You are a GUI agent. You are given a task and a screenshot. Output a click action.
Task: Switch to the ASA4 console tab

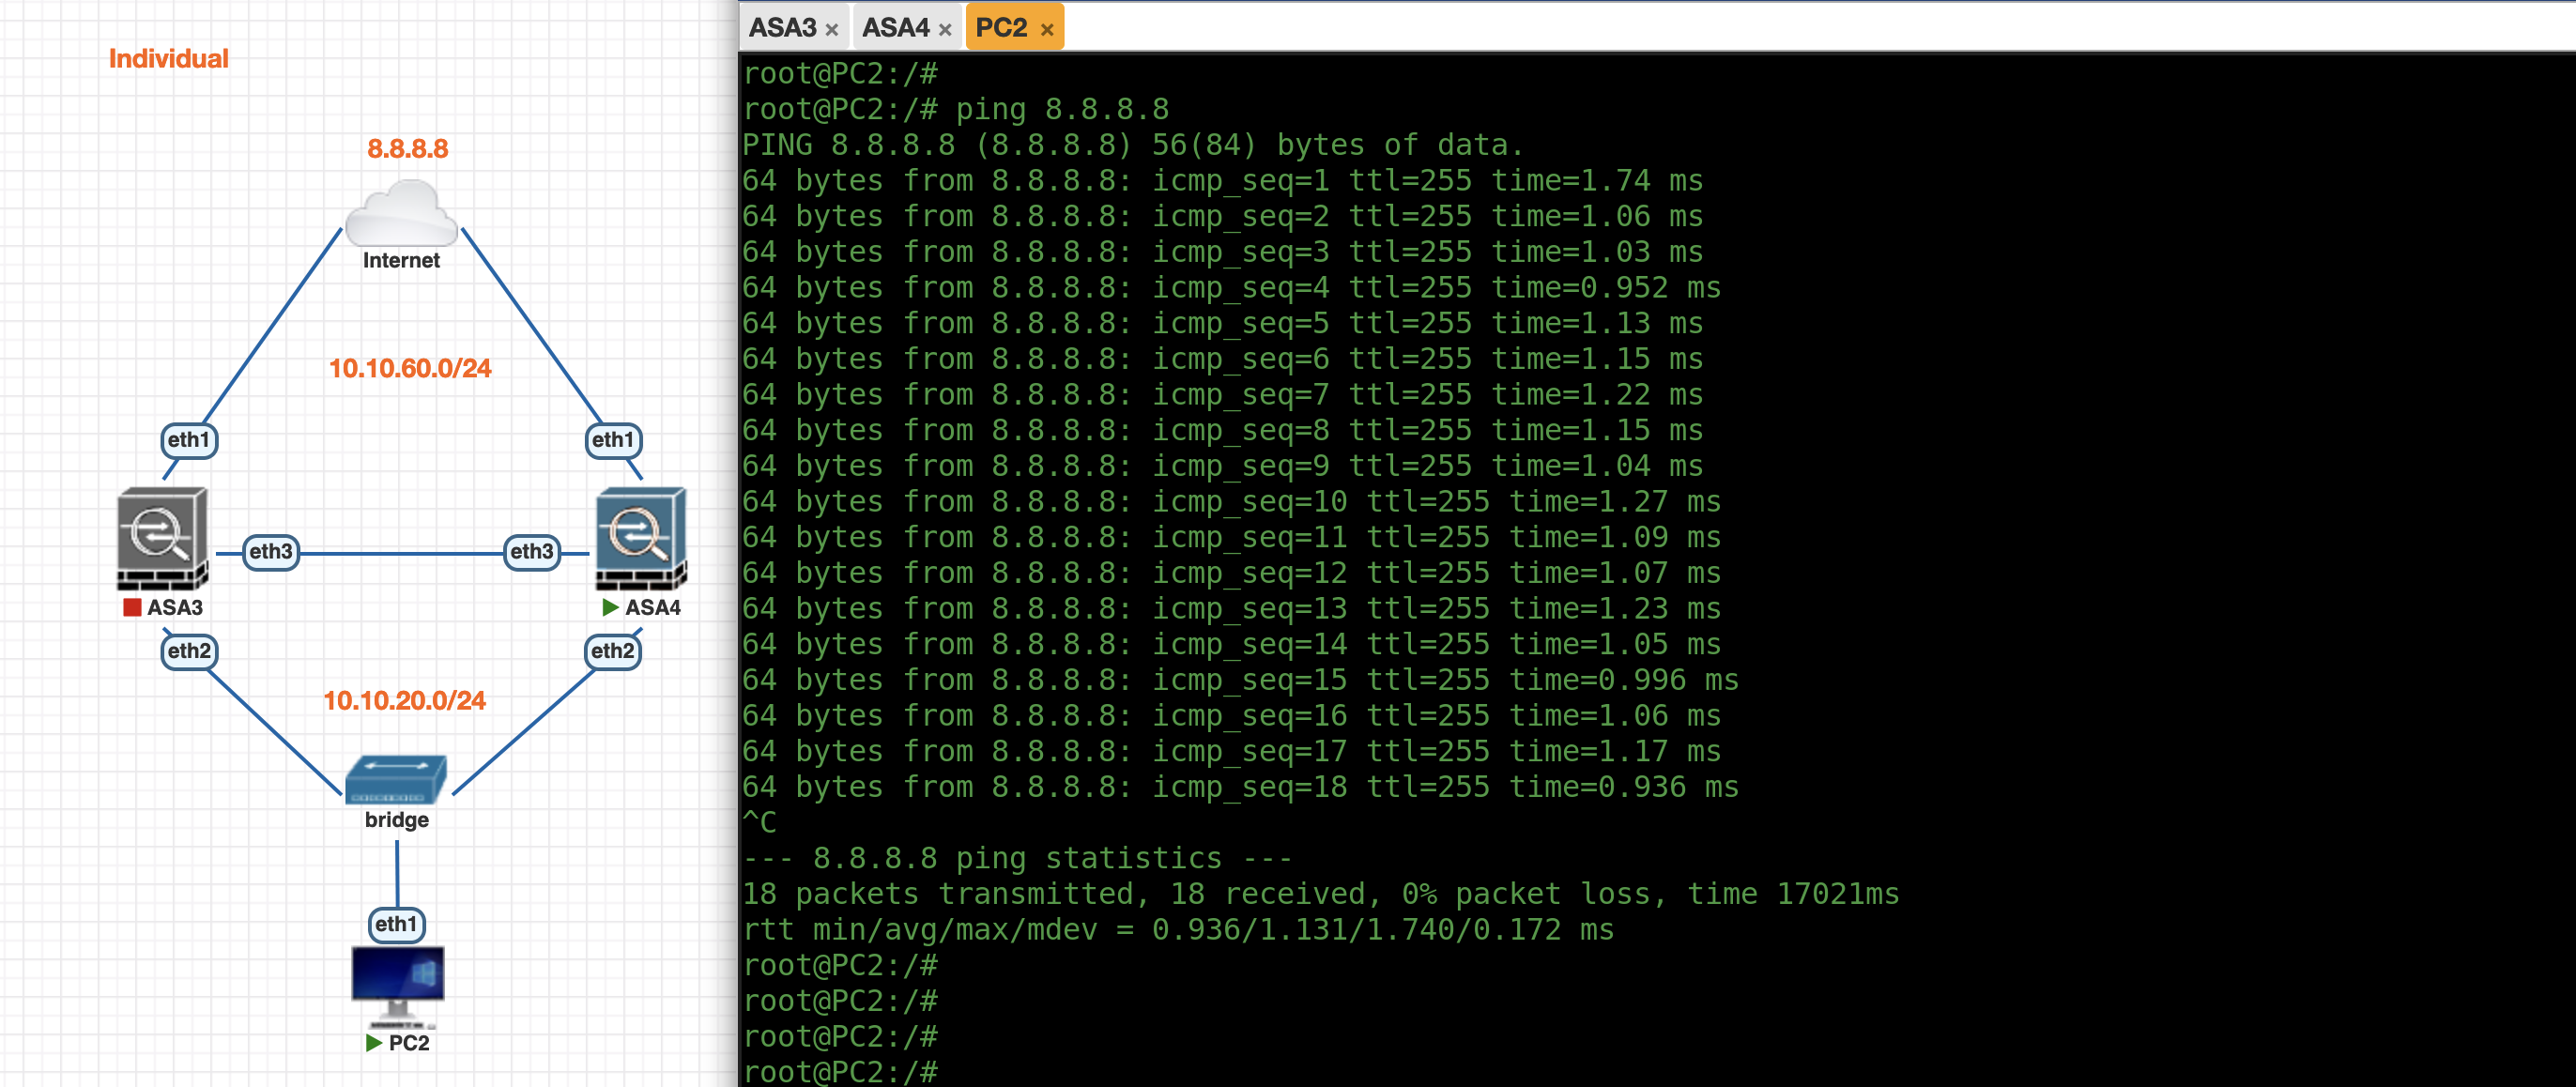tap(895, 28)
